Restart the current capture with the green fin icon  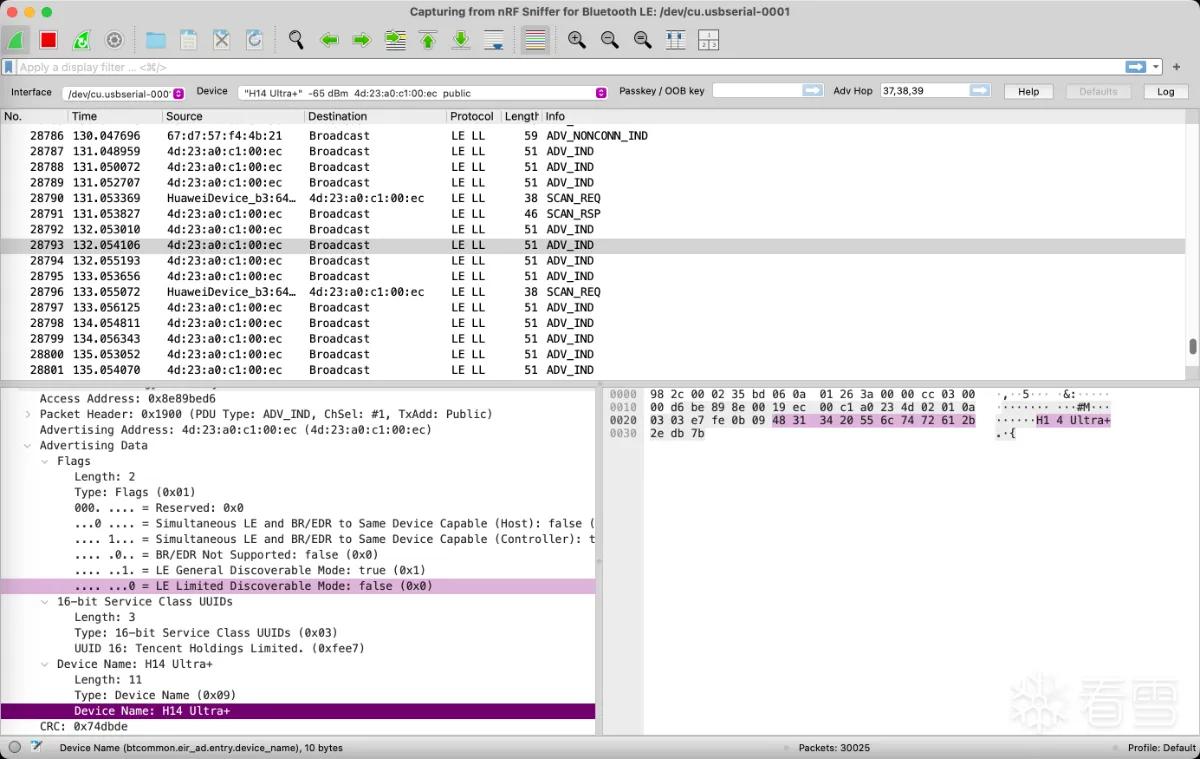click(82, 40)
